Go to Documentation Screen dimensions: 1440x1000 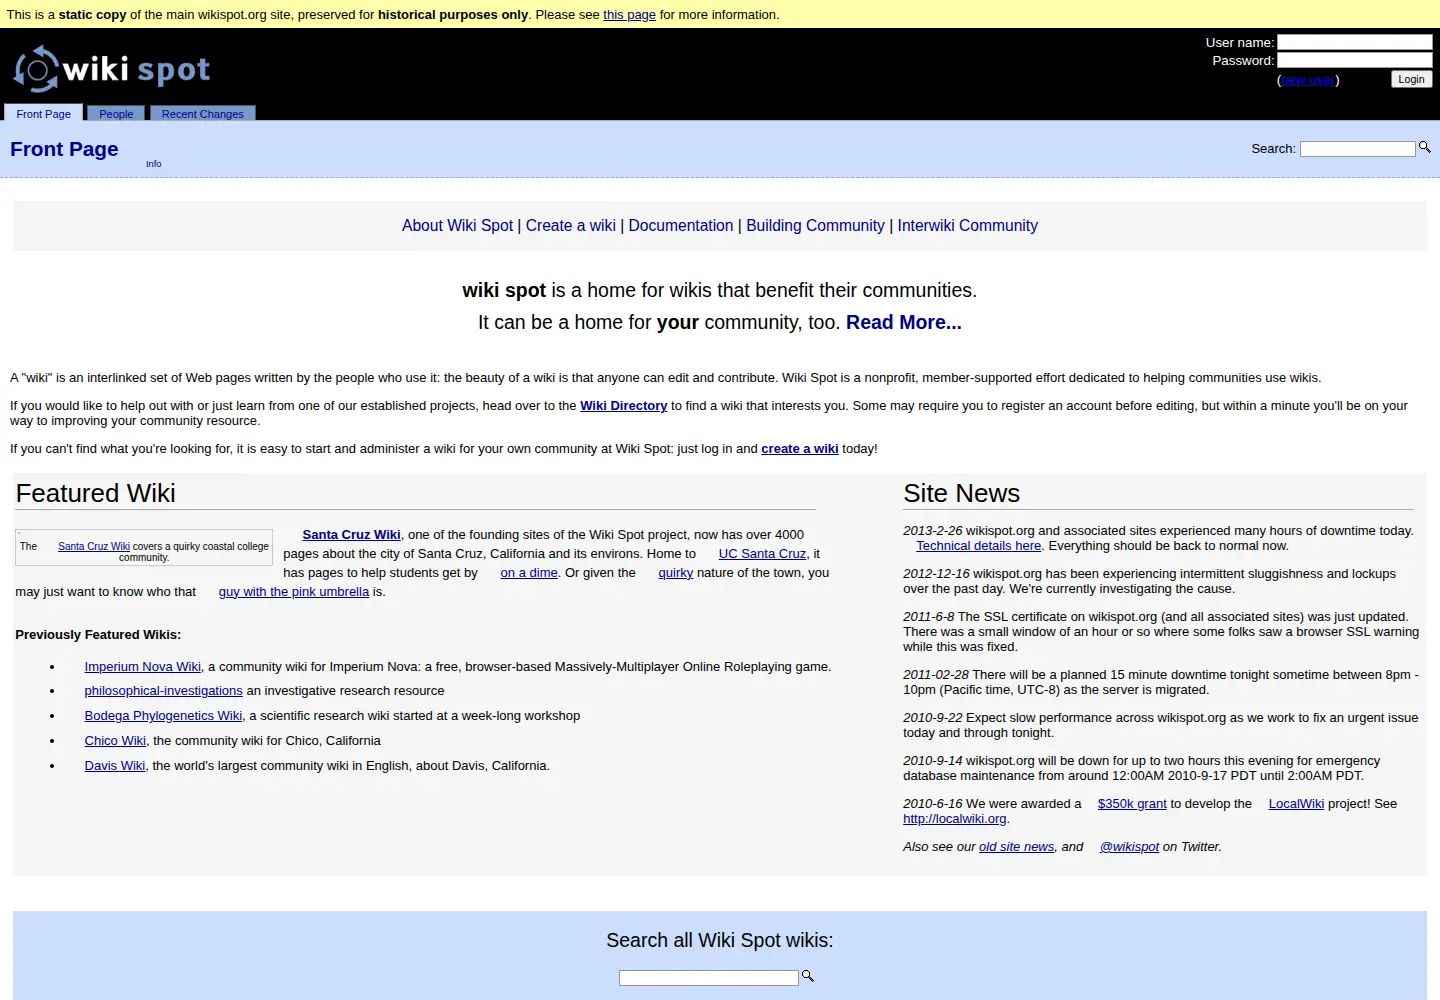point(681,226)
